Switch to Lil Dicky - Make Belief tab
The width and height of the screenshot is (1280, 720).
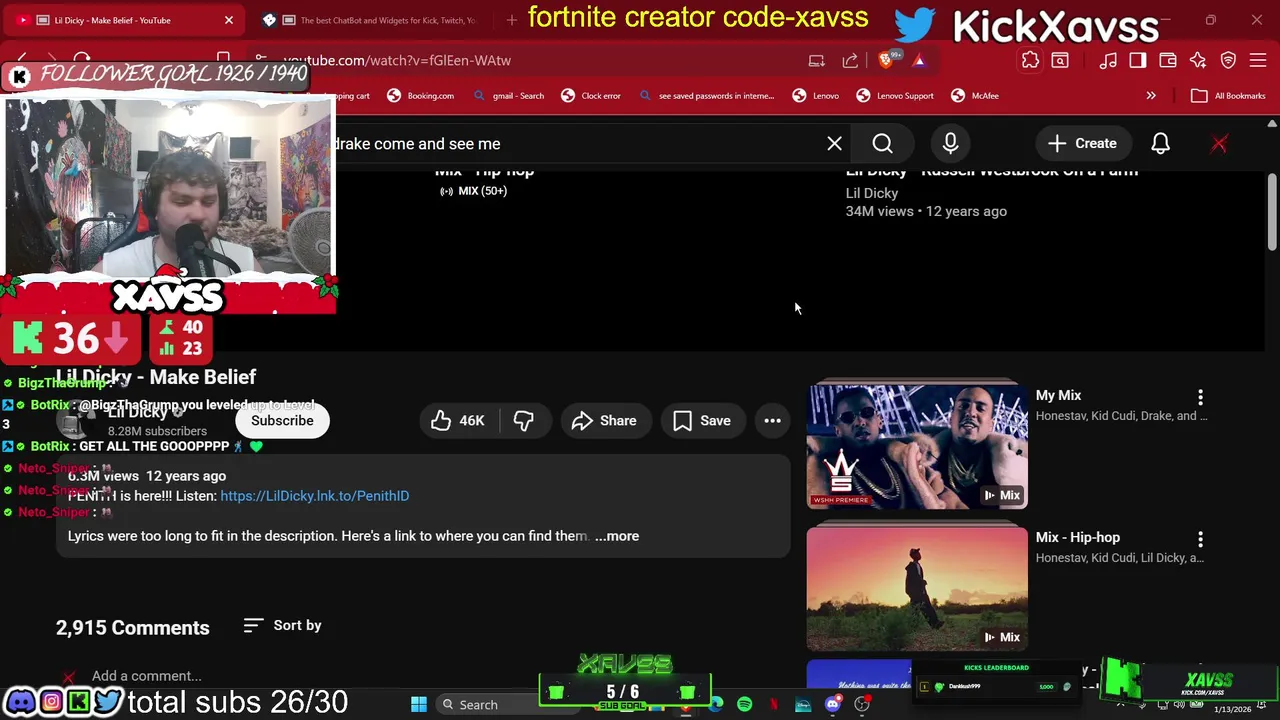(x=126, y=20)
